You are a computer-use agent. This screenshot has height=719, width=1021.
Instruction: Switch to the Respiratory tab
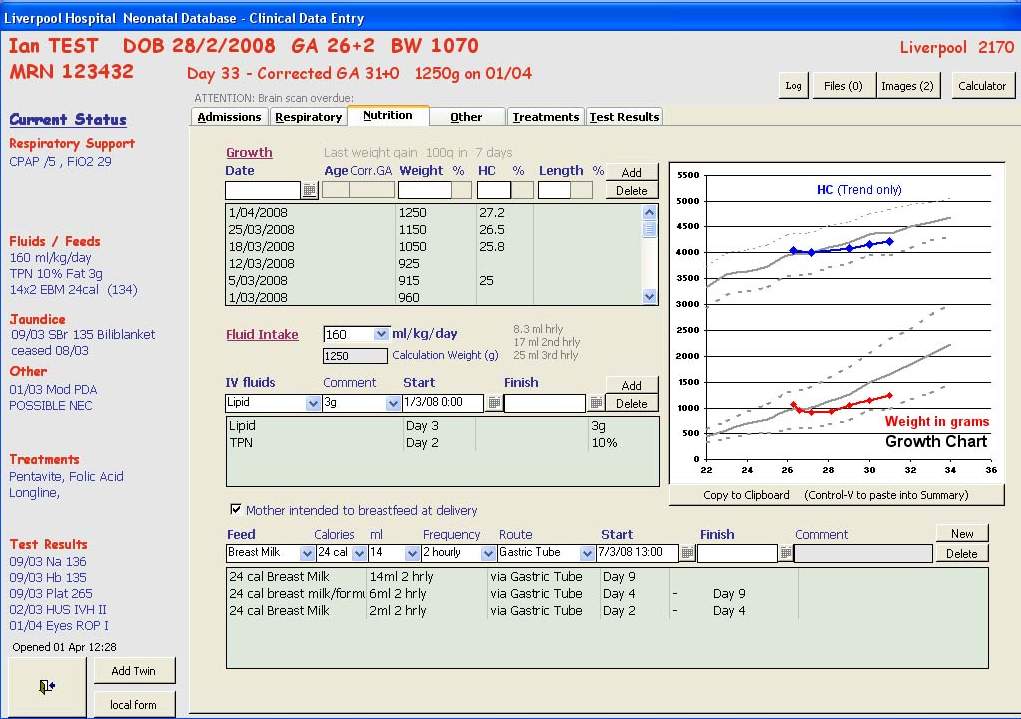tap(308, 117)
